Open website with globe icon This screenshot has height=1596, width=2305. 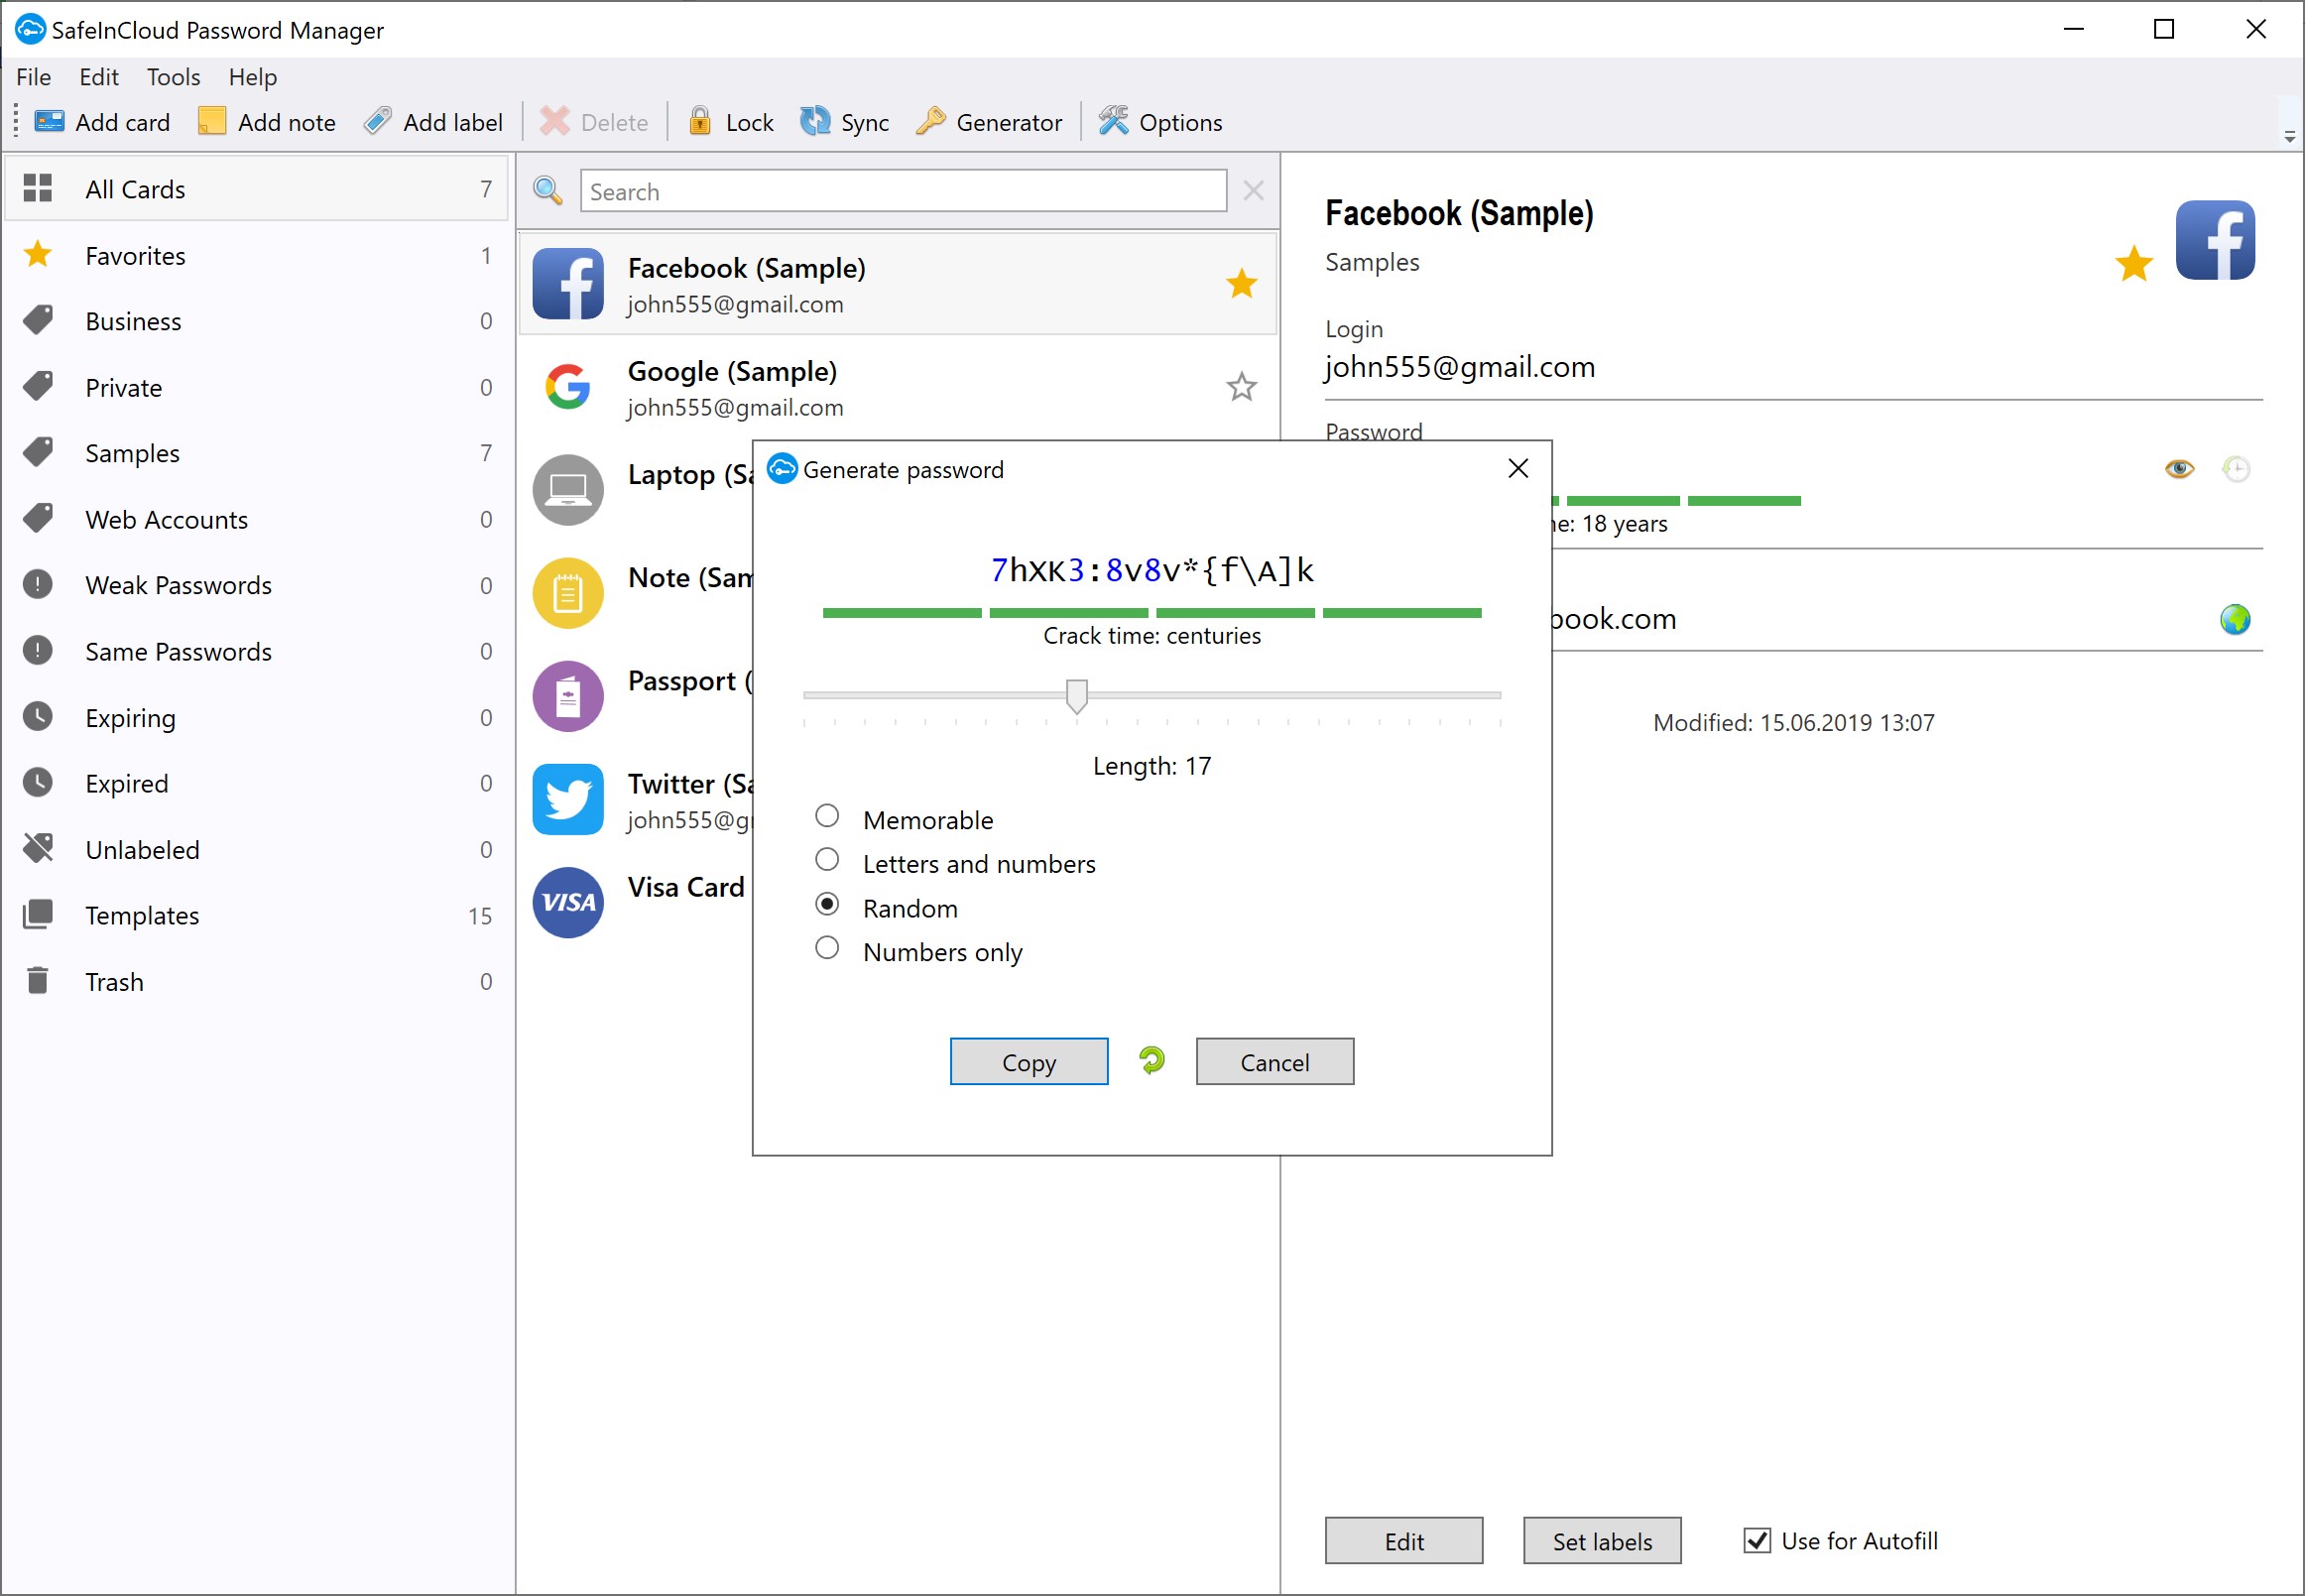[x=2235, y=619]
